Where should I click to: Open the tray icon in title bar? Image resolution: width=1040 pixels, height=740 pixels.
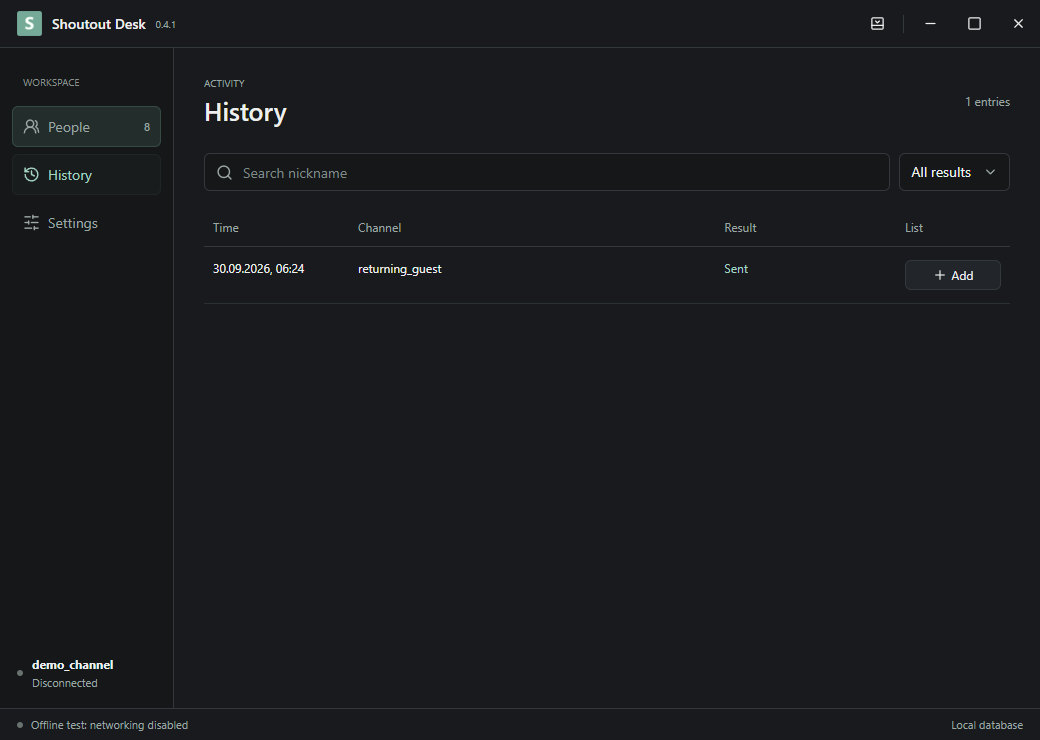877,24
